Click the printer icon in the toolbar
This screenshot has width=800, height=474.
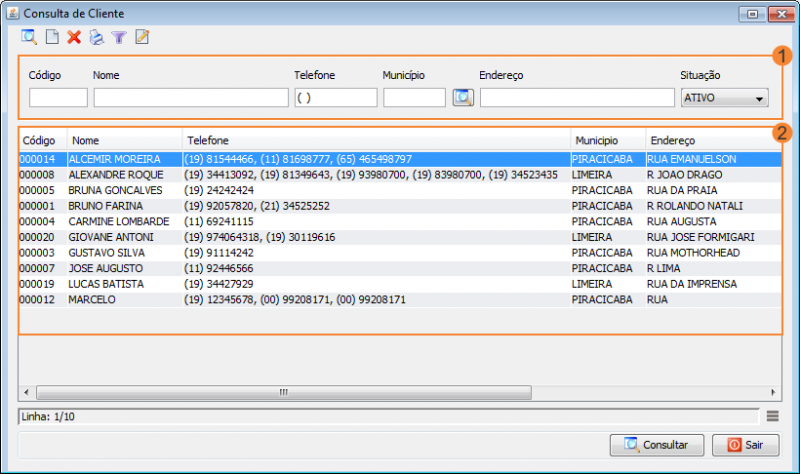97,38
